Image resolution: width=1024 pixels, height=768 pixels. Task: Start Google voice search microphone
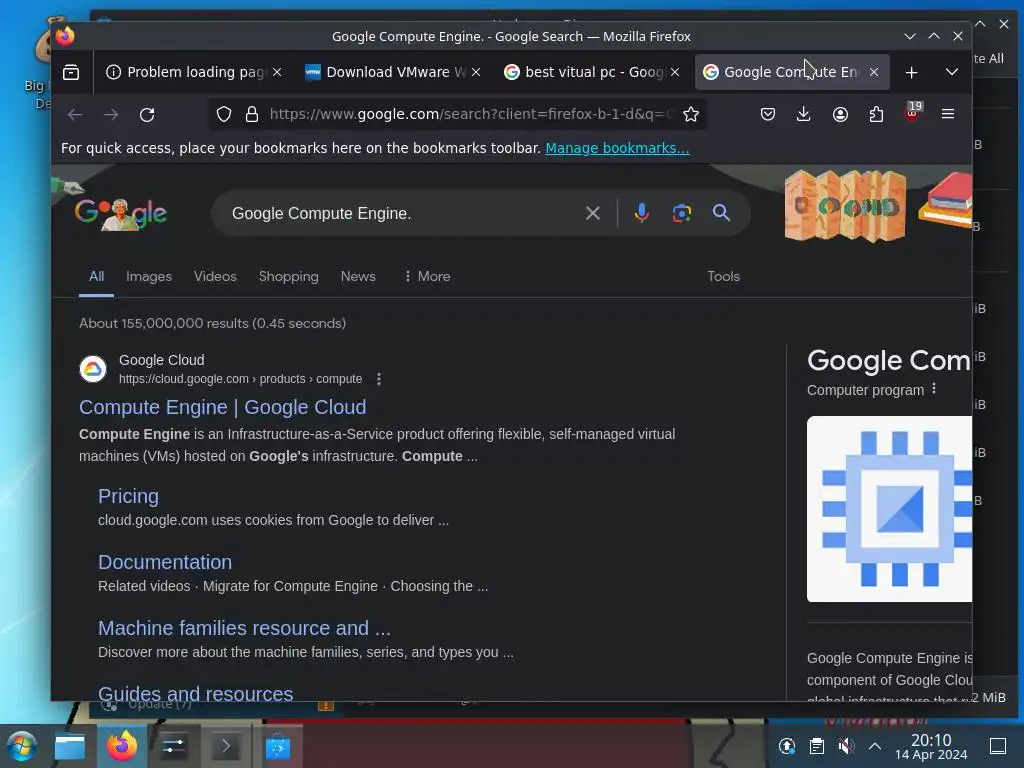pos(642,213)
